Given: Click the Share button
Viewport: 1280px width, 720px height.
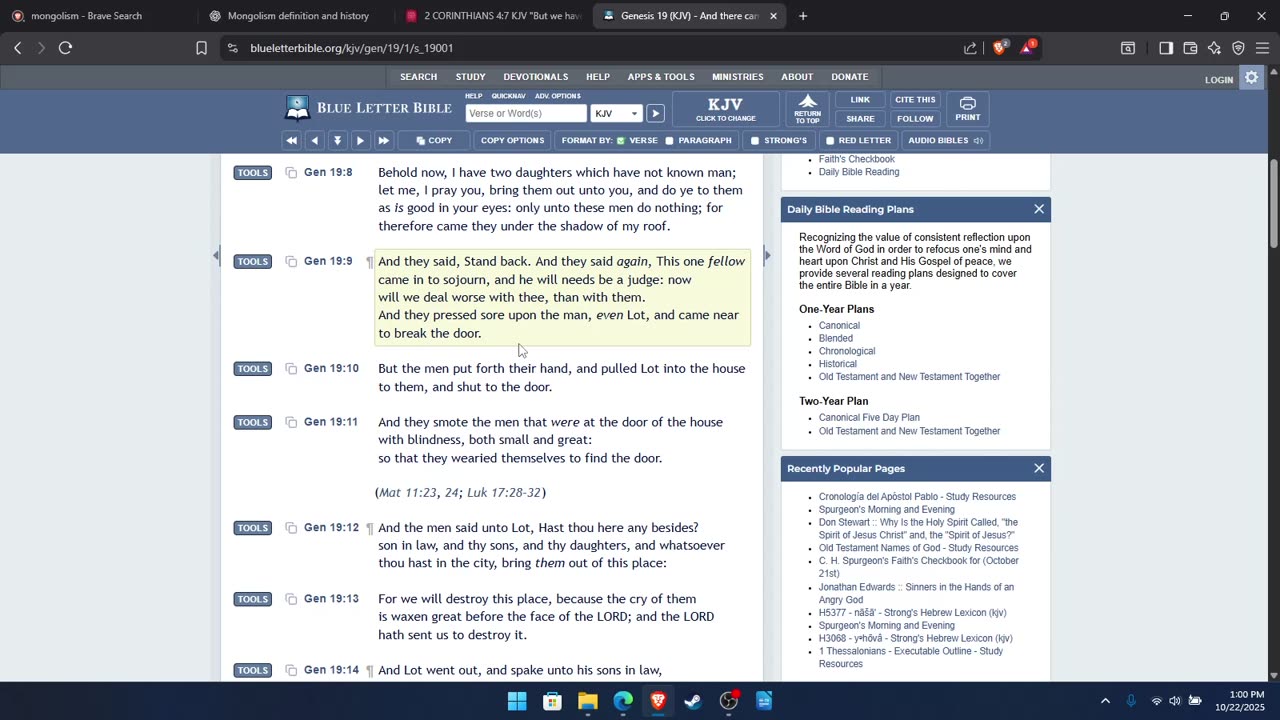Looking at the screenshot, I should coord(860,119).
